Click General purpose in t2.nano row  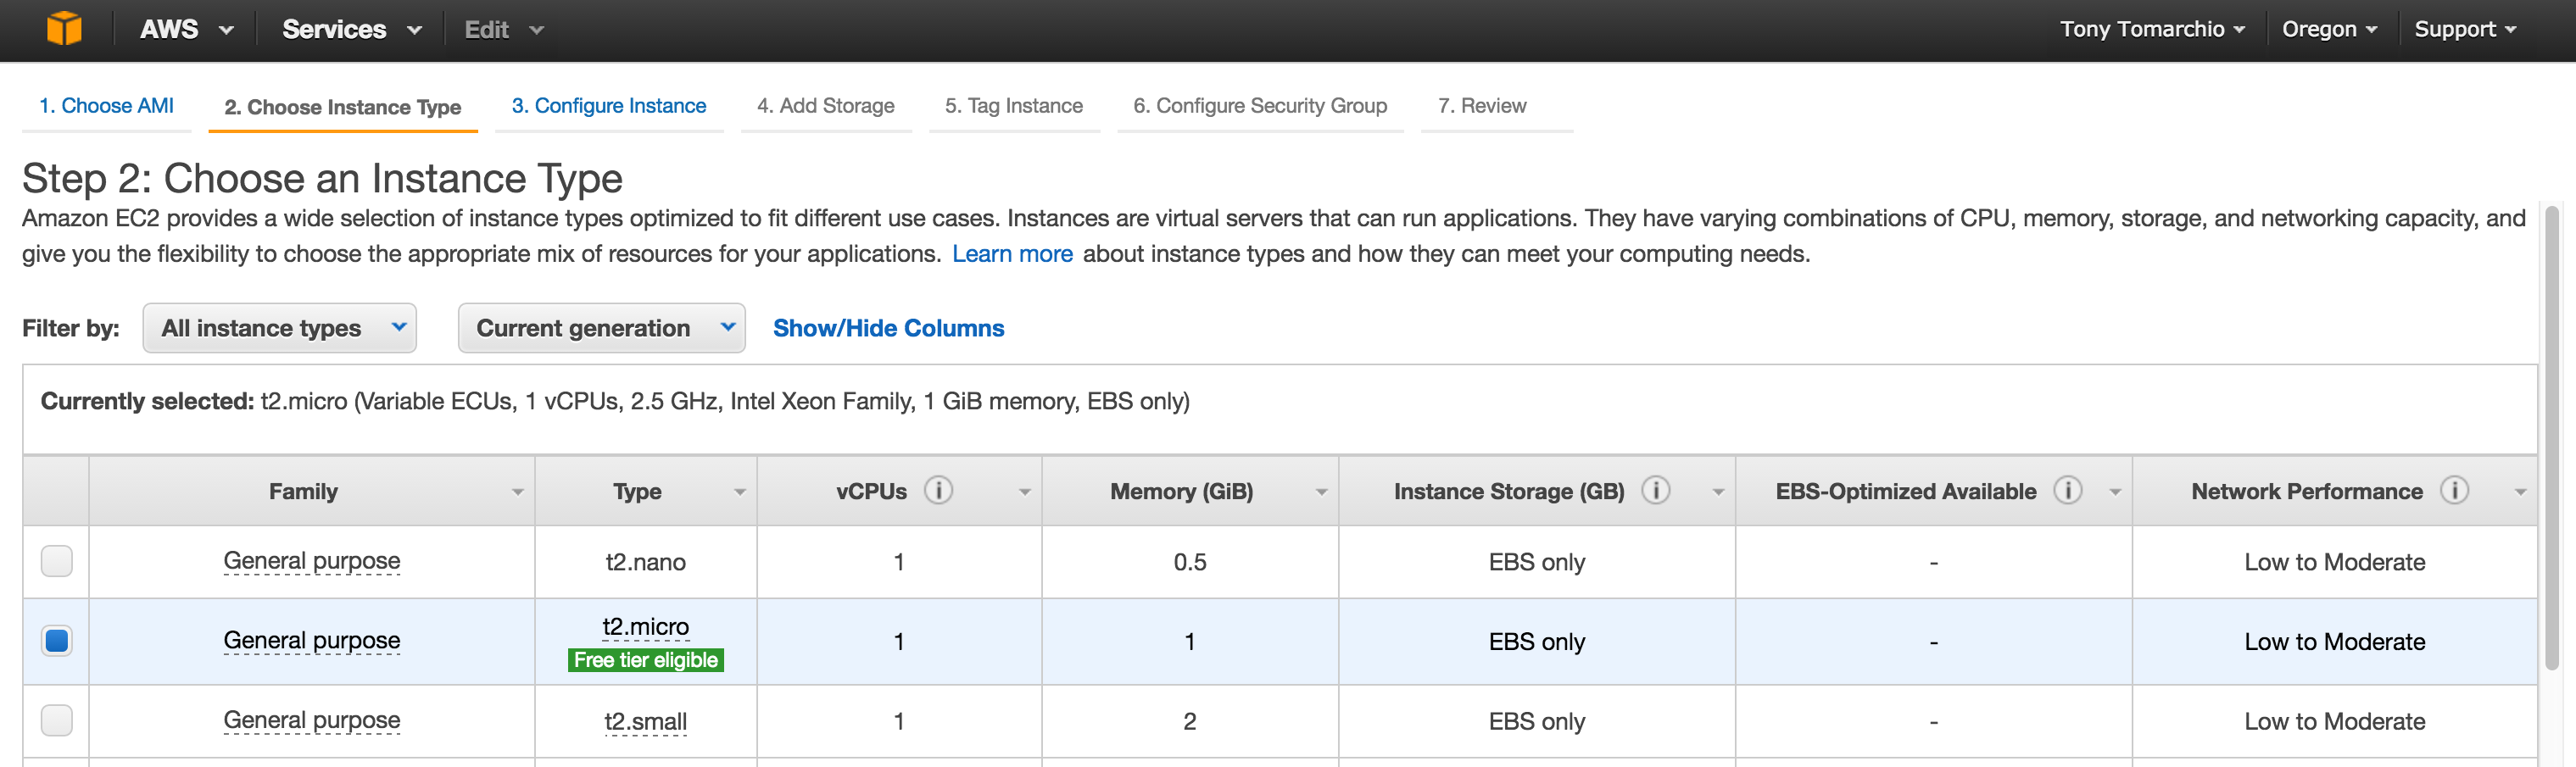pyautogui.click(x=312, y=561)
